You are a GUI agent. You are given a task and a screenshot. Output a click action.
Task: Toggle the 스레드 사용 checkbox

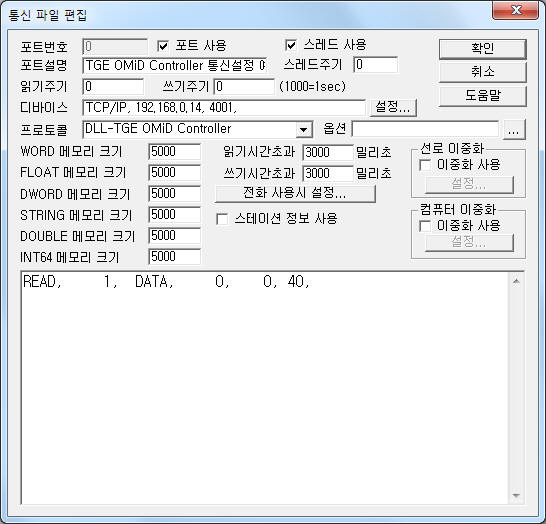coord(291,45)
